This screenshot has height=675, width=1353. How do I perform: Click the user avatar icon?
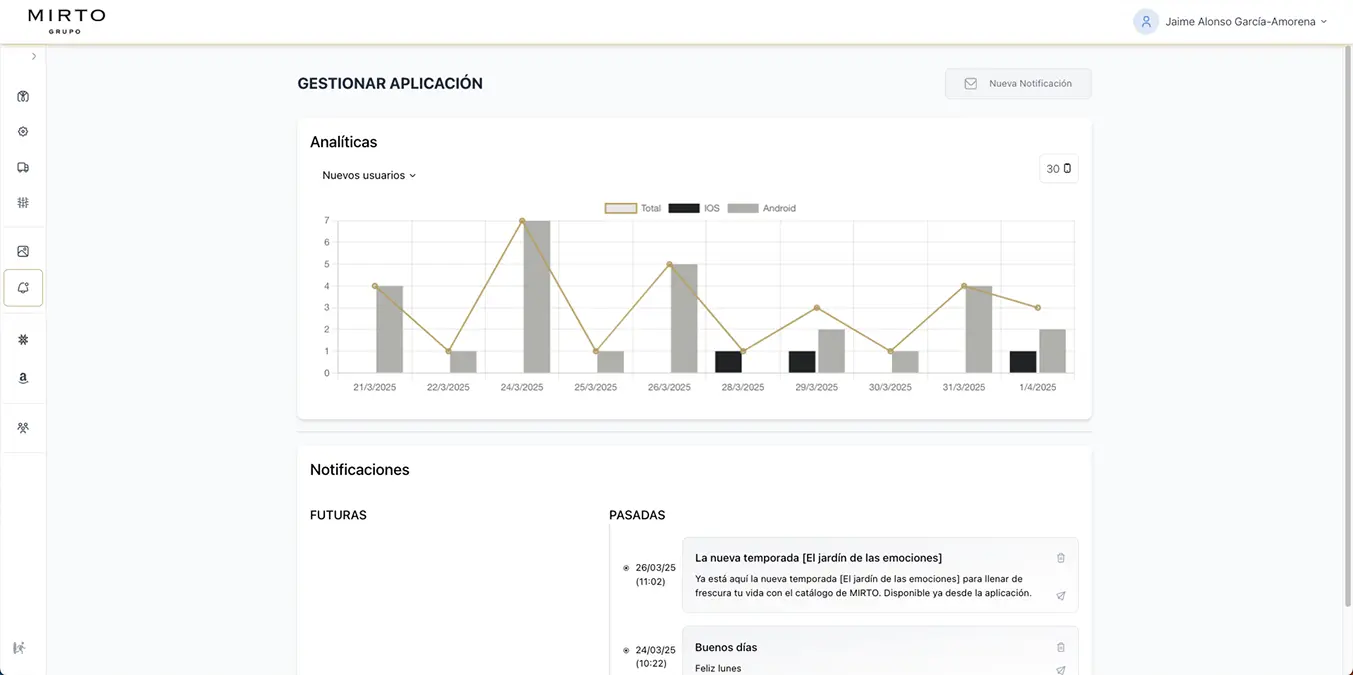point(1146,21)
